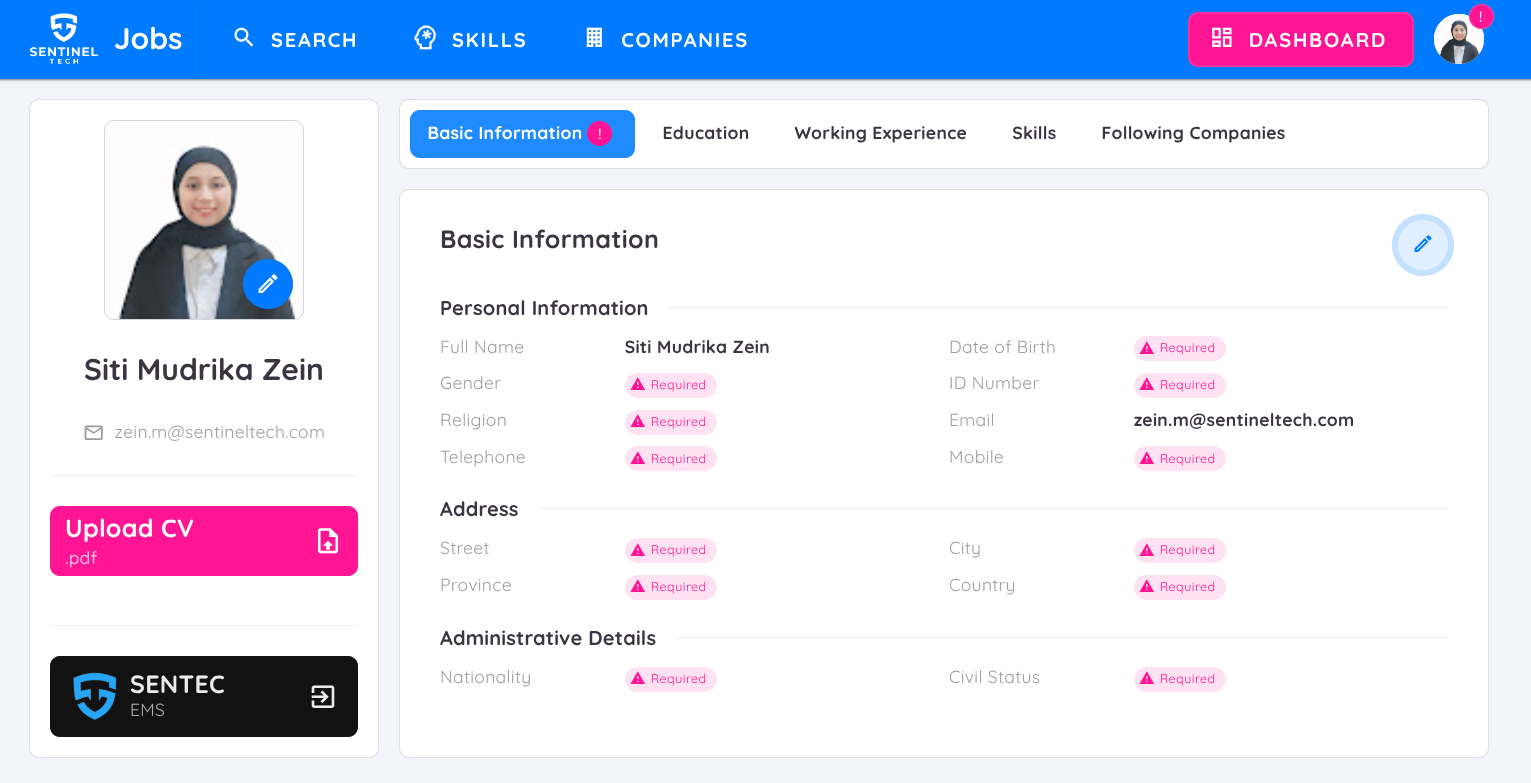Viewport: 1531px width, 783px height.
Task: Click the Jobs menu item
Action: click(x=148, y=38)
